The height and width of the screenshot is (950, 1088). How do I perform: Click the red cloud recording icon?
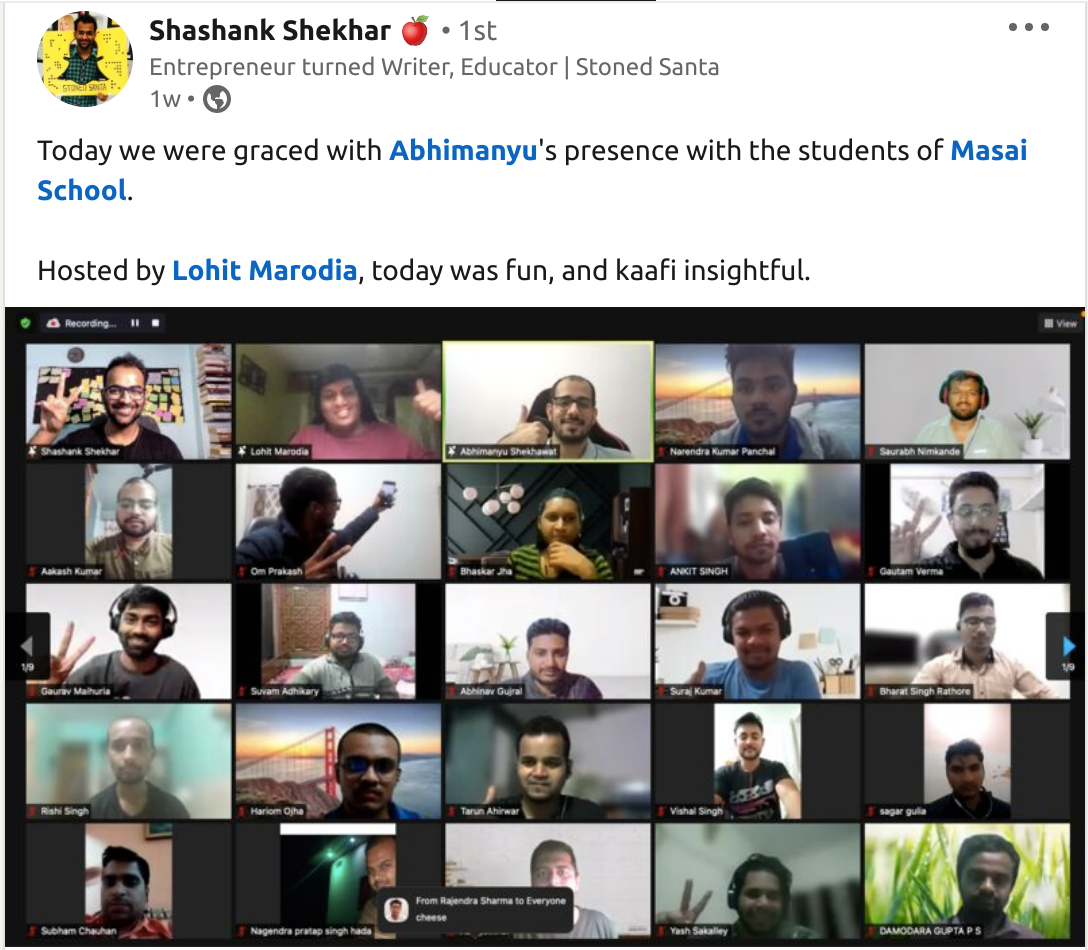point(53,323)
